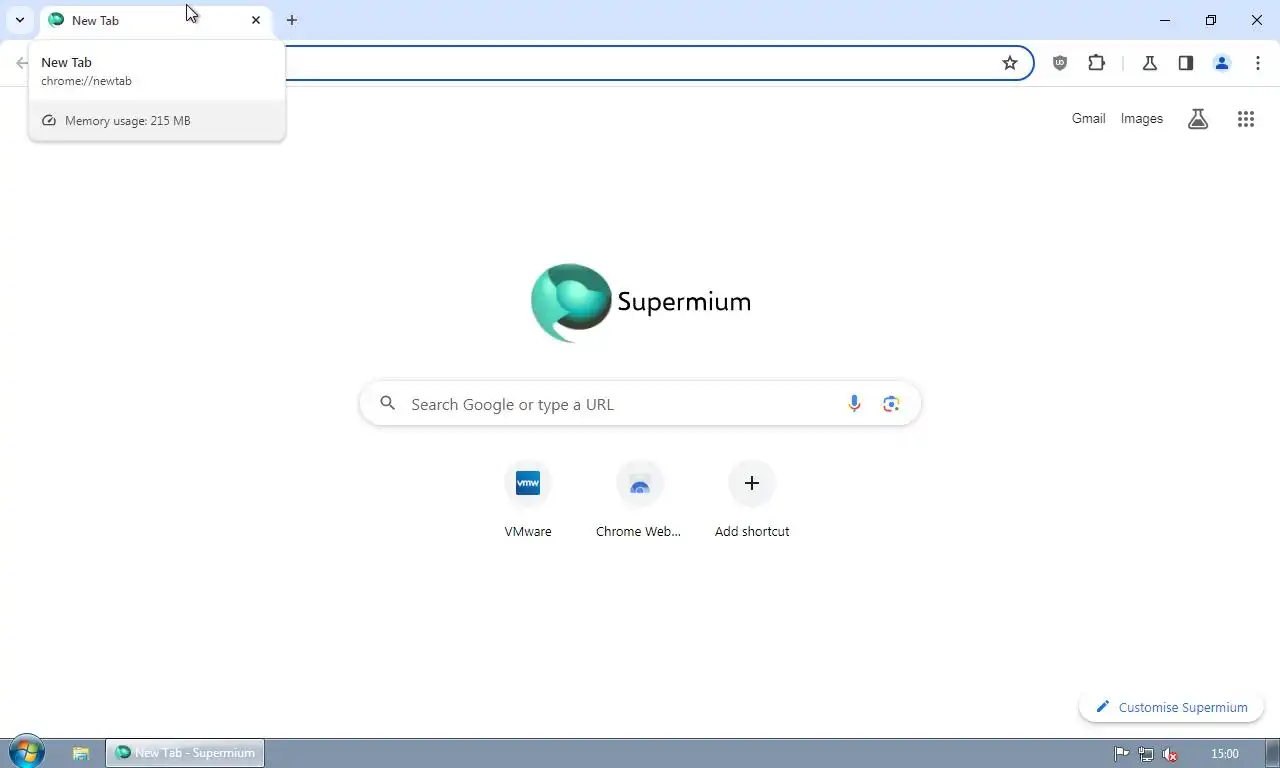
Task: Open the network tray icon
Action: coord(1146,754)
